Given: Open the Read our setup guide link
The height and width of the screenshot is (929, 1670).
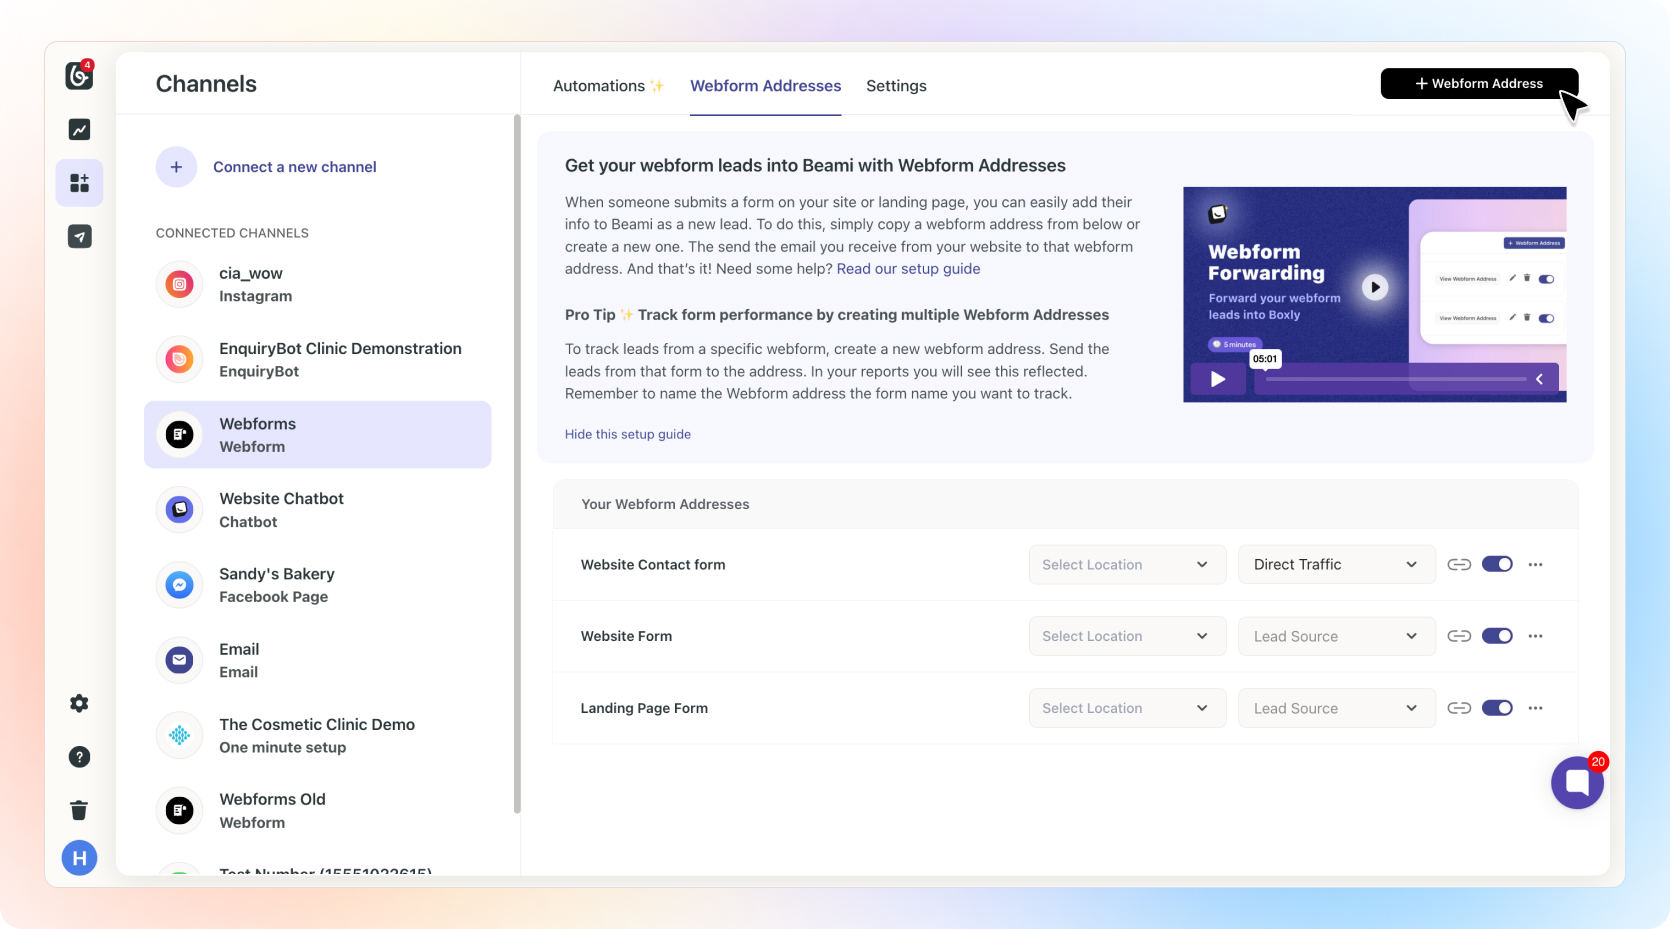Looking at the screenshot, I should pos(908,269).
